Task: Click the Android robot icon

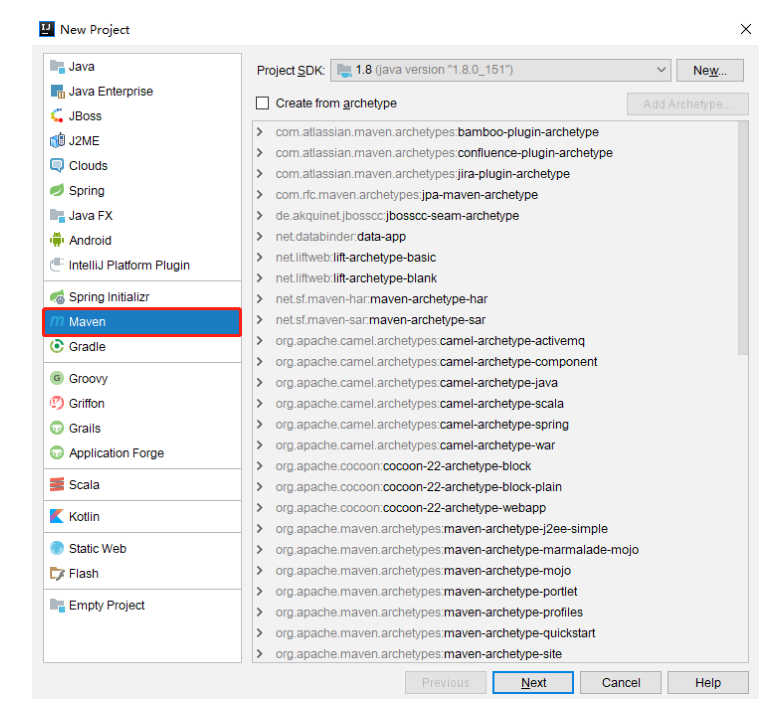Action: click(x=57, y=240)
